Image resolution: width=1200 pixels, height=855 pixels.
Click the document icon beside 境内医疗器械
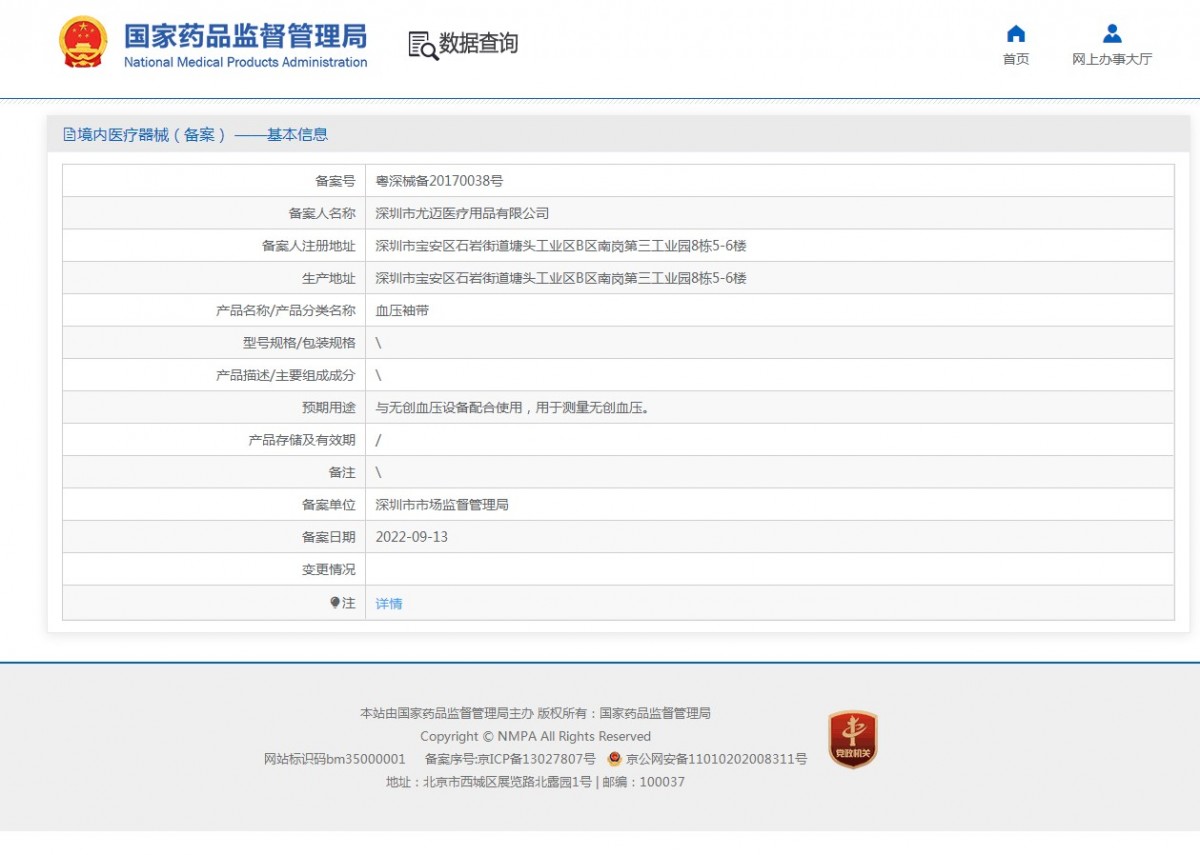click(x=69, y=135)
